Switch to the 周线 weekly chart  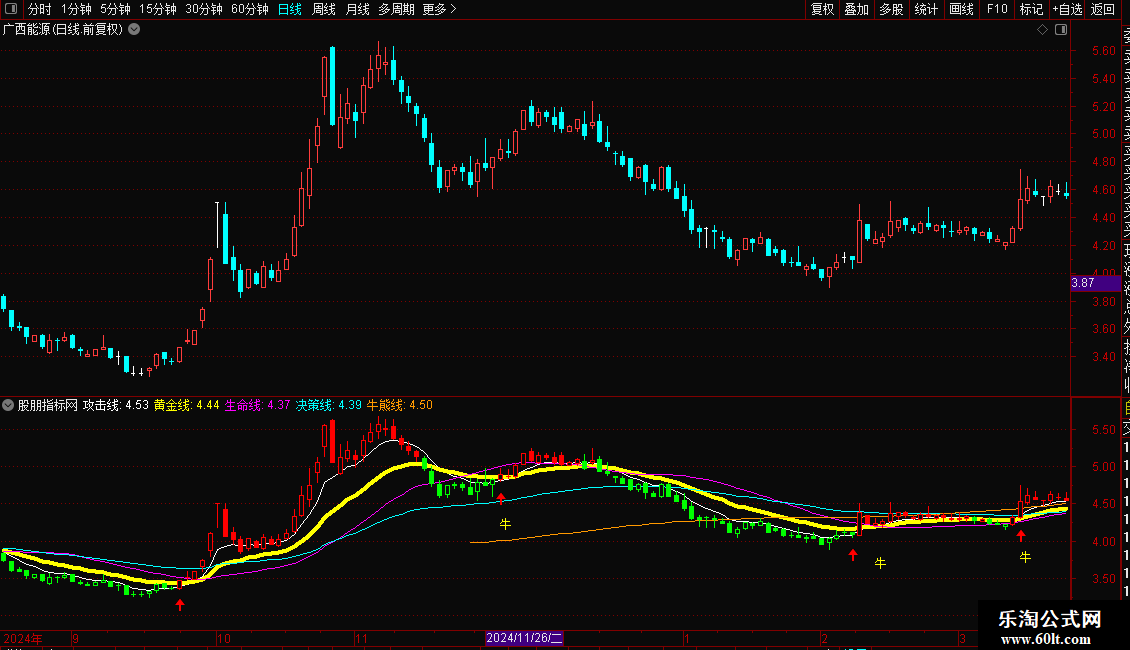[324, 9]
